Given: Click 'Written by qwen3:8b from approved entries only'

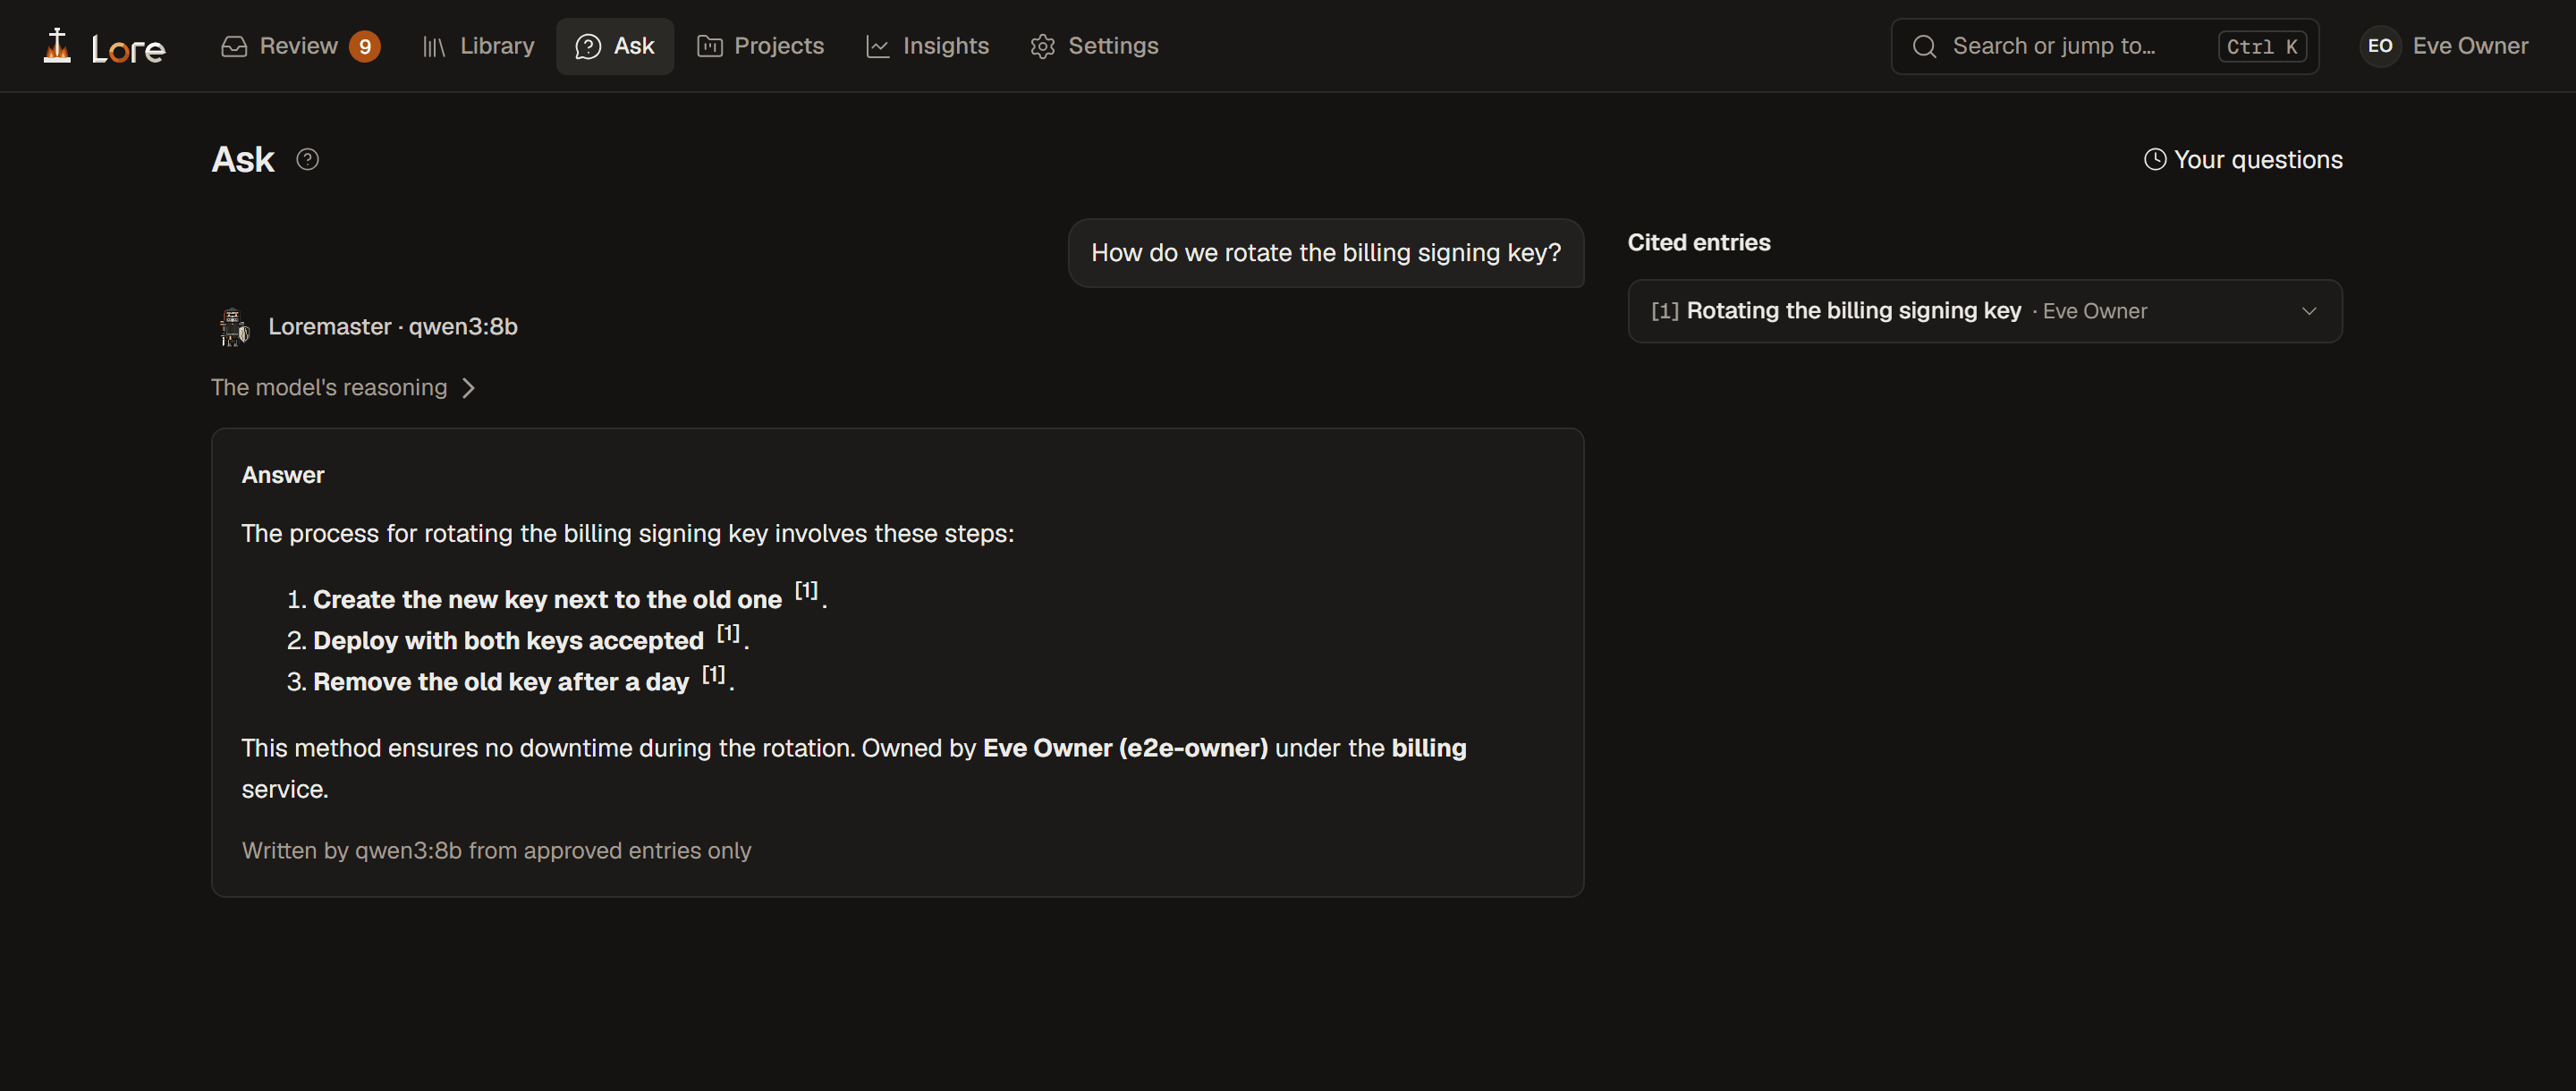Looking at the screenshot, I should tap(496, 850).
